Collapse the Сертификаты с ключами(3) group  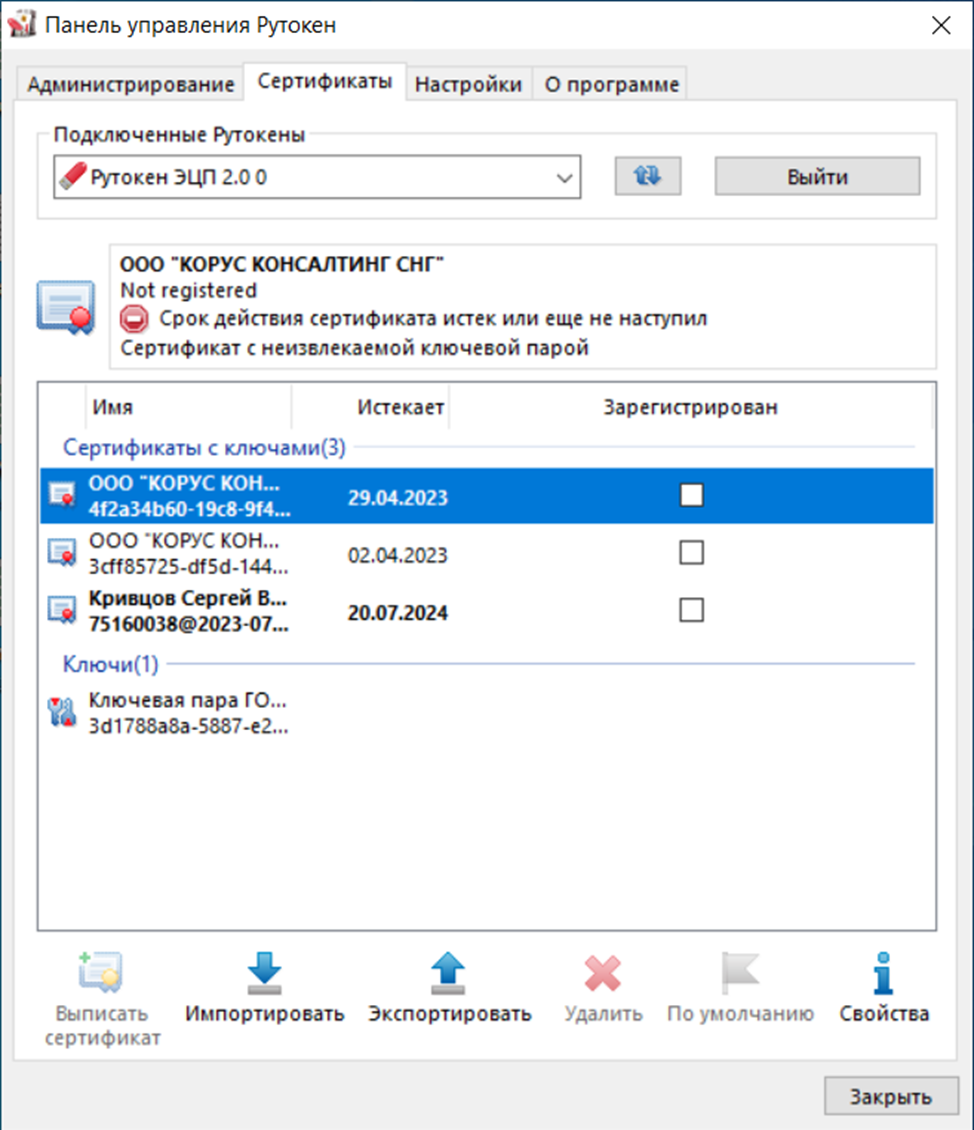point(204,448)
